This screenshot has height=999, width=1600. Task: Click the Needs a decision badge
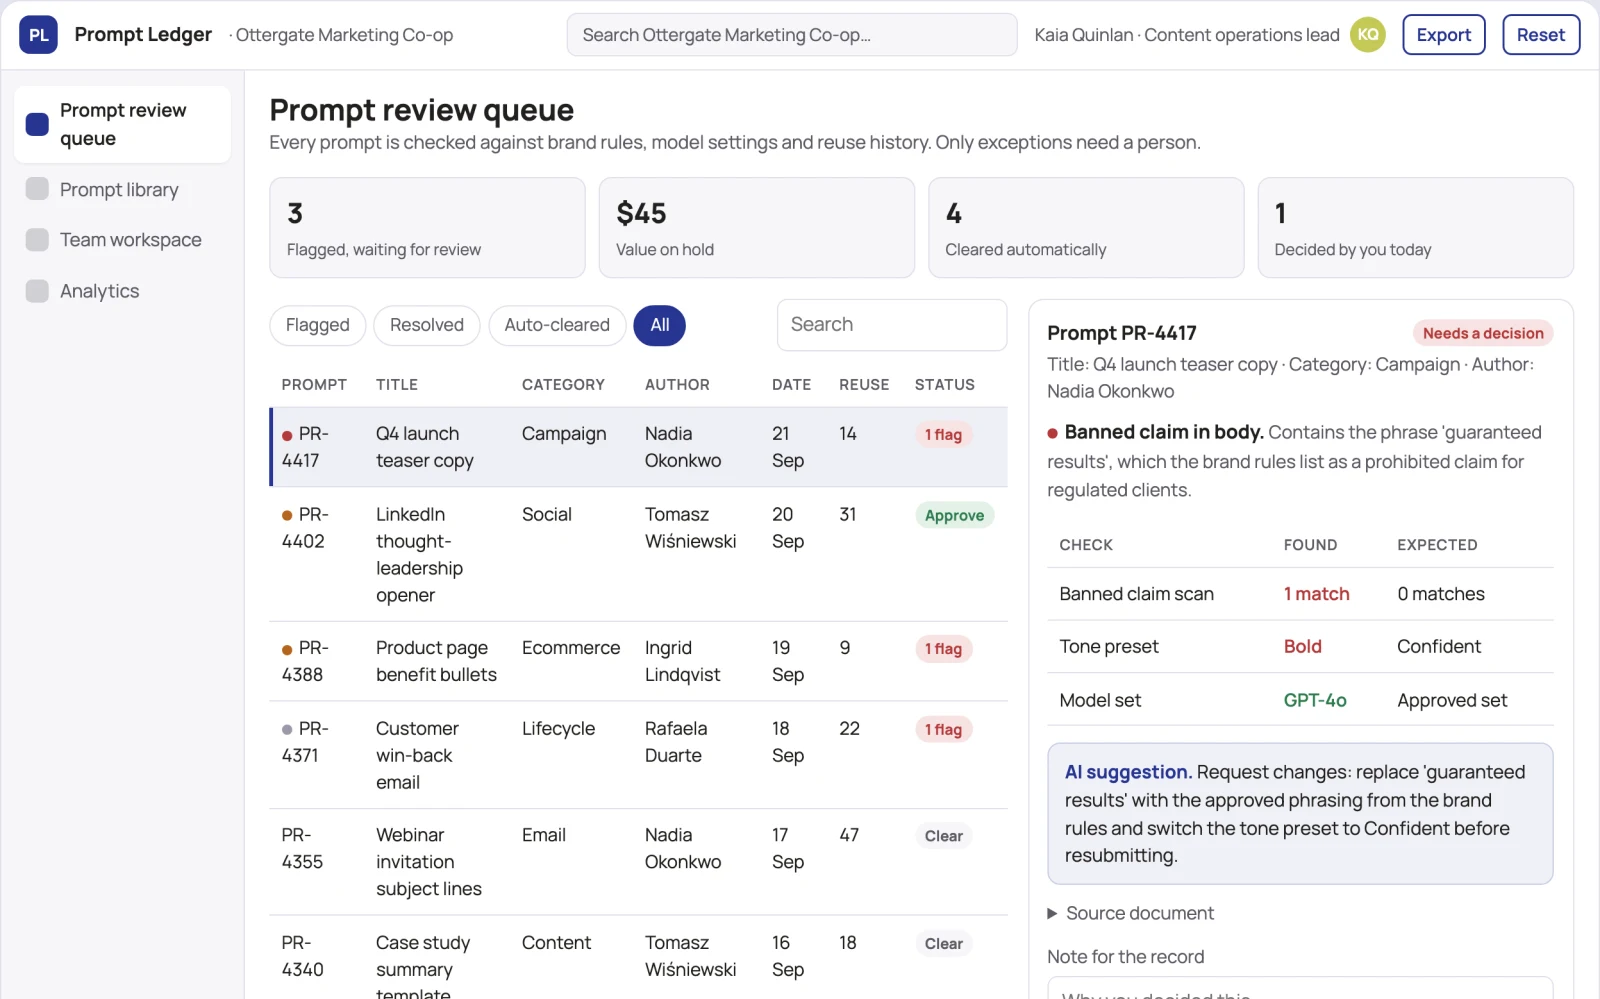(x=1483, y=334)
